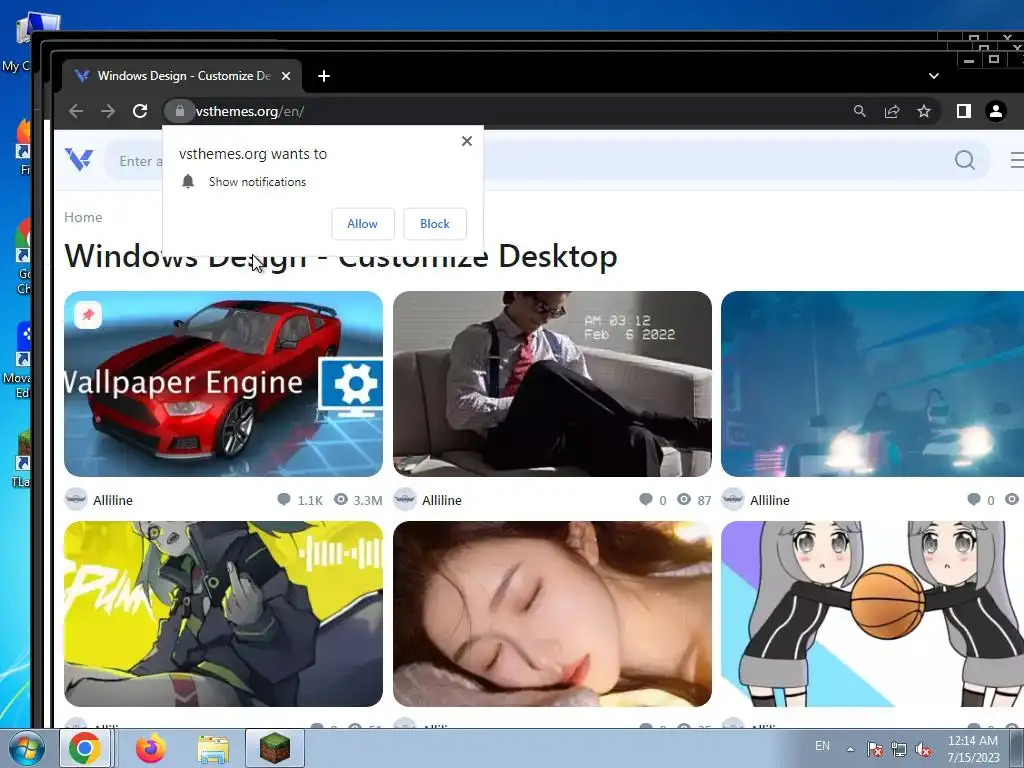Expand the tab search chevron
The width and height of the screenshot is (1024, 768).
(934, 76)
